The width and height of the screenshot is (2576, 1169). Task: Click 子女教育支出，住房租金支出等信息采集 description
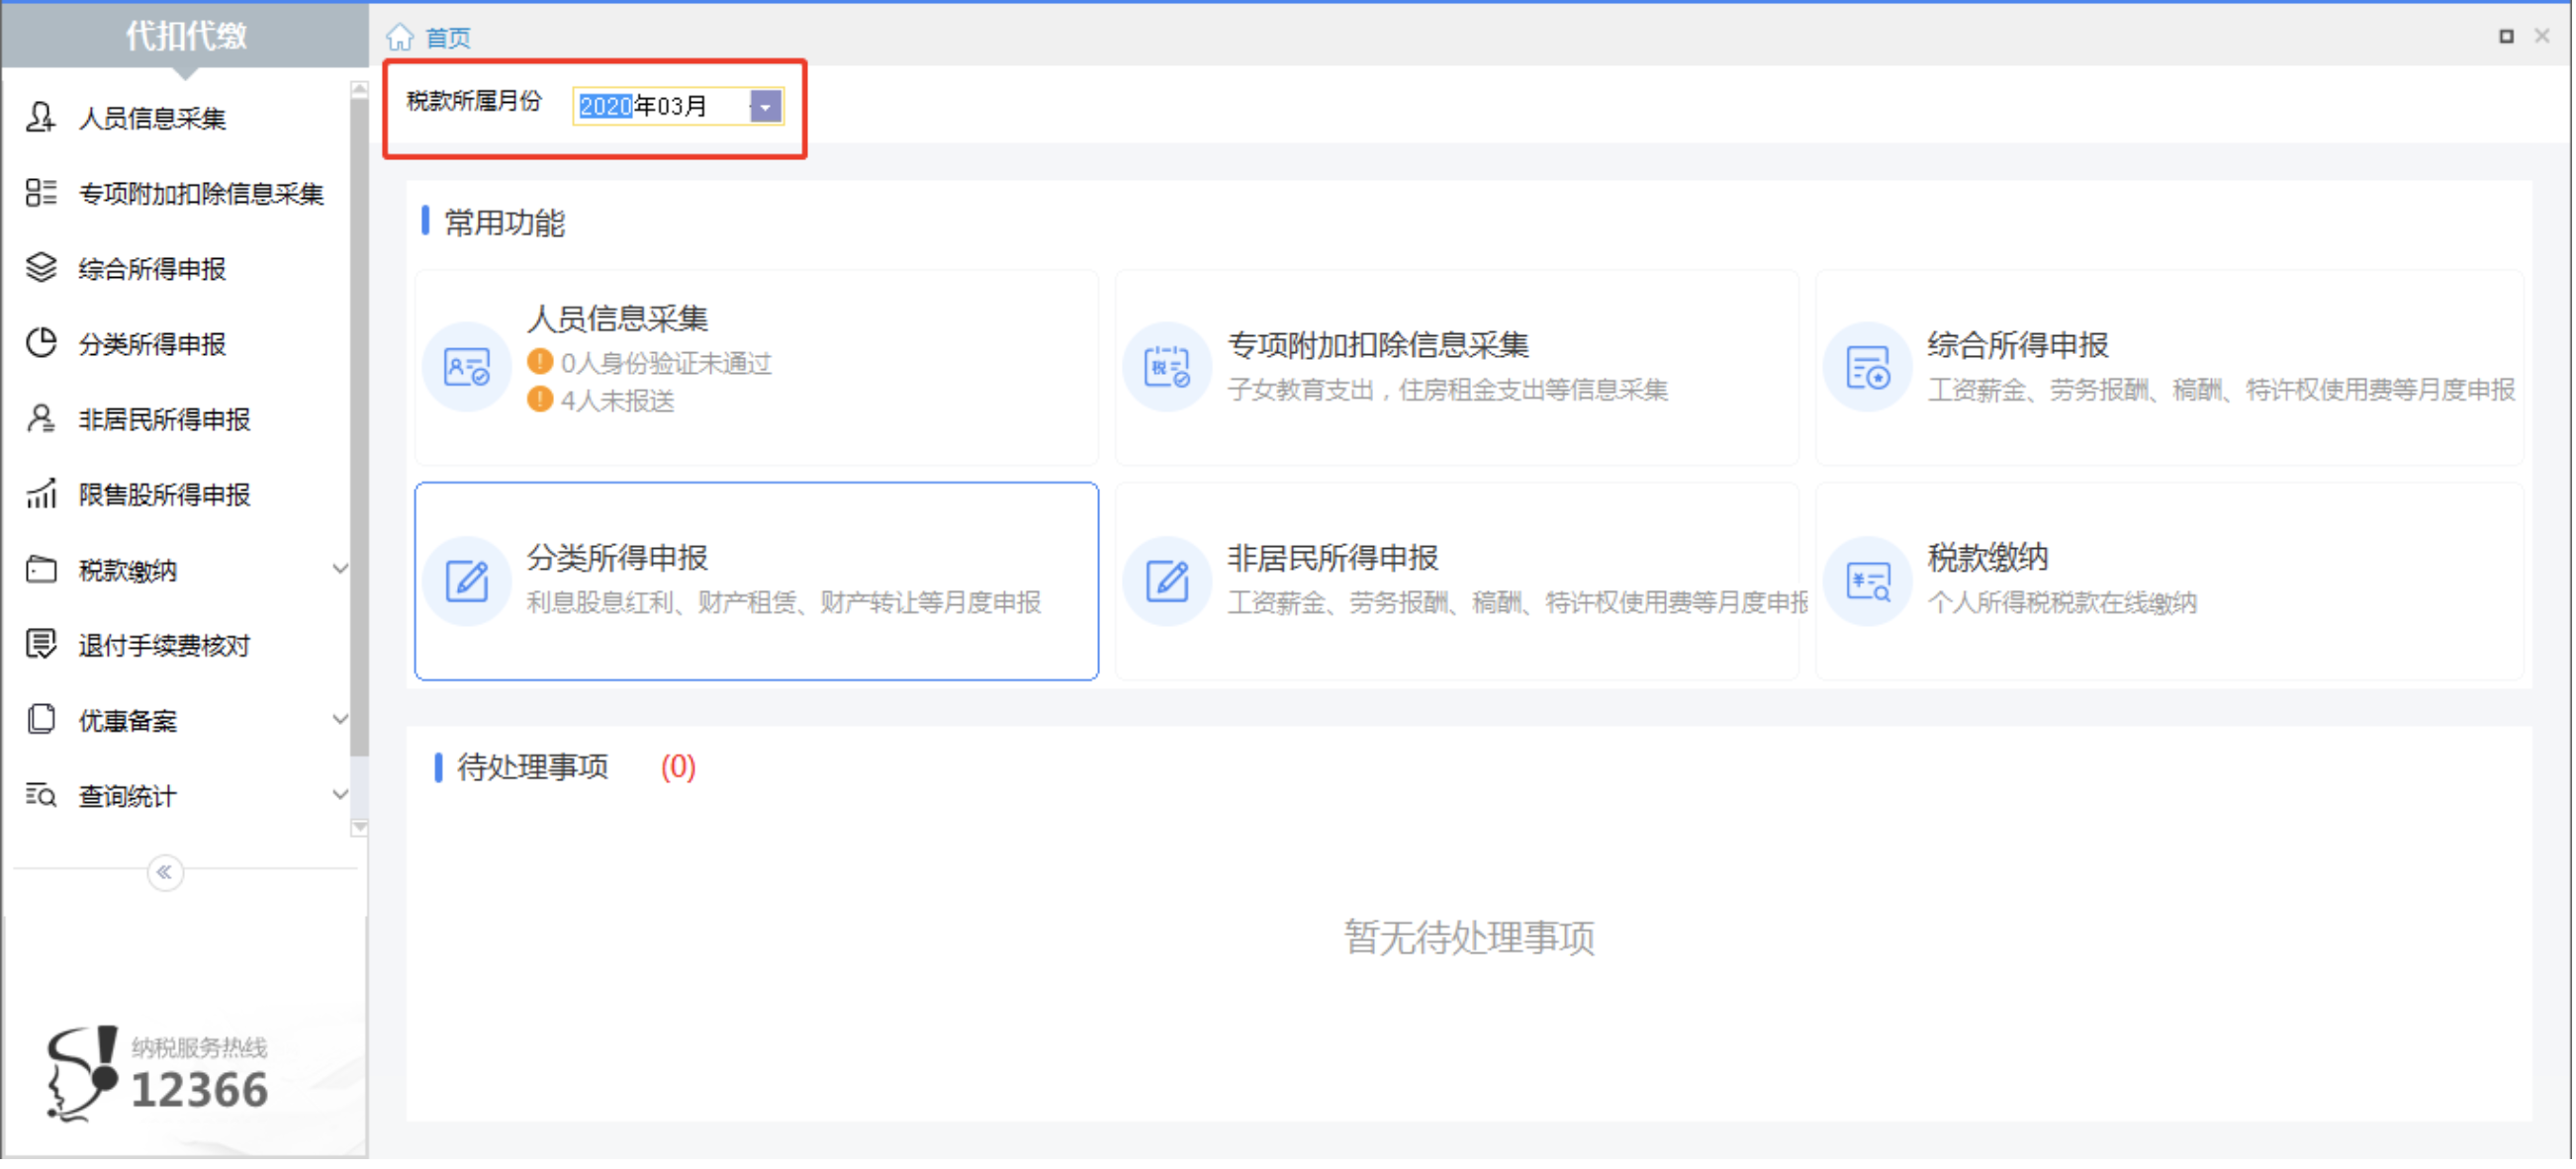coord(1448,390)
